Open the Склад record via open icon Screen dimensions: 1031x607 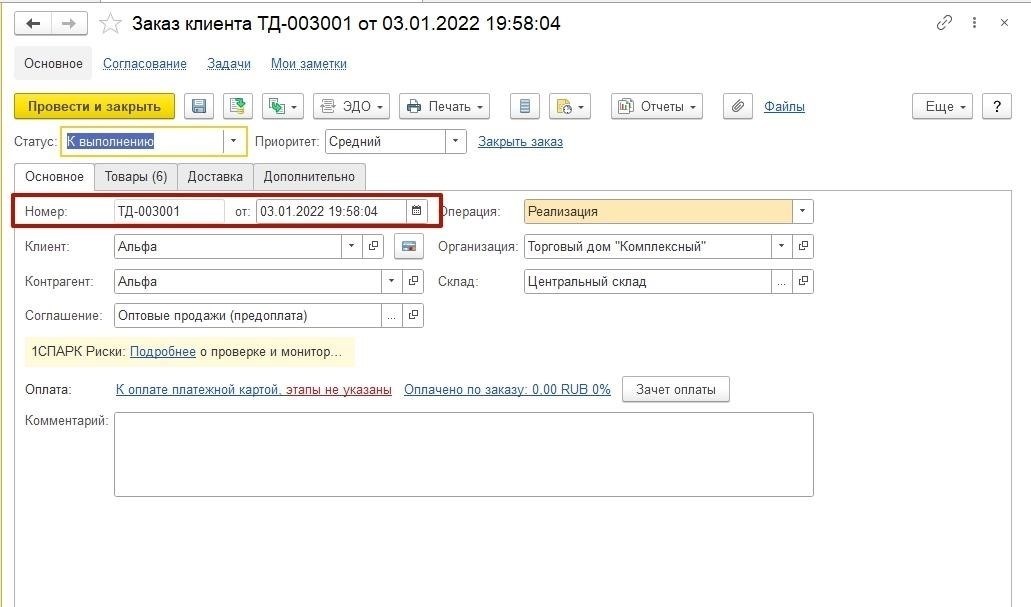[x=803, y=281]
